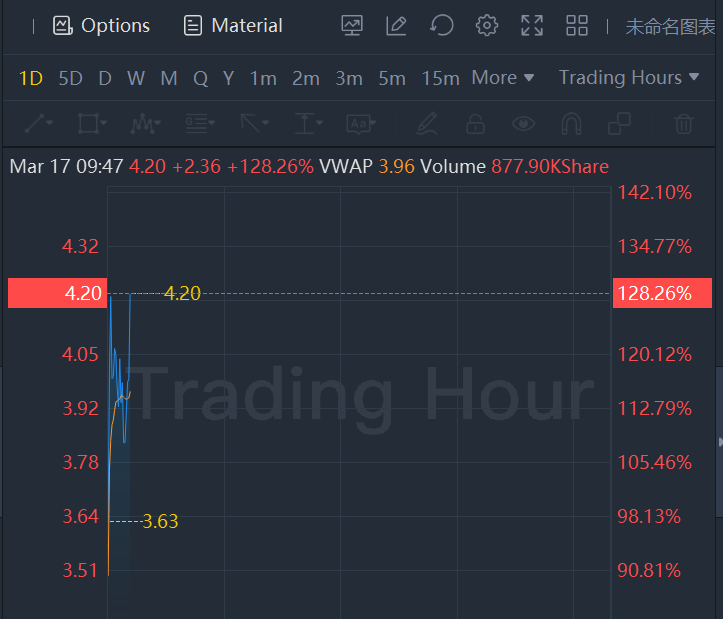The image size is (723, 619).
Task: Open the Options button
Action: (101, 26)
